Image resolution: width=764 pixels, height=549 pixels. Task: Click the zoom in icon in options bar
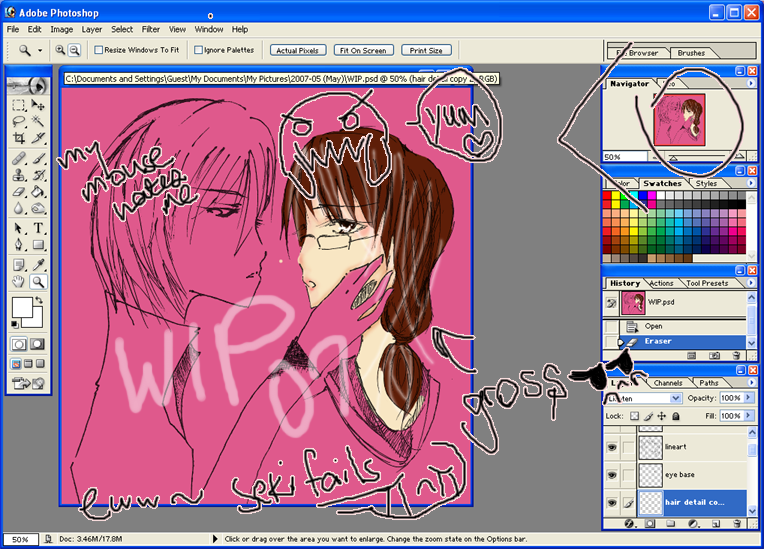click(x=60, y=50)
